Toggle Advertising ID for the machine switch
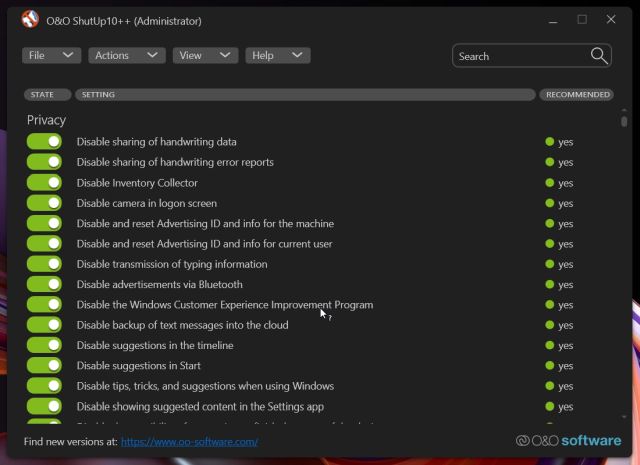 (44, 223)
